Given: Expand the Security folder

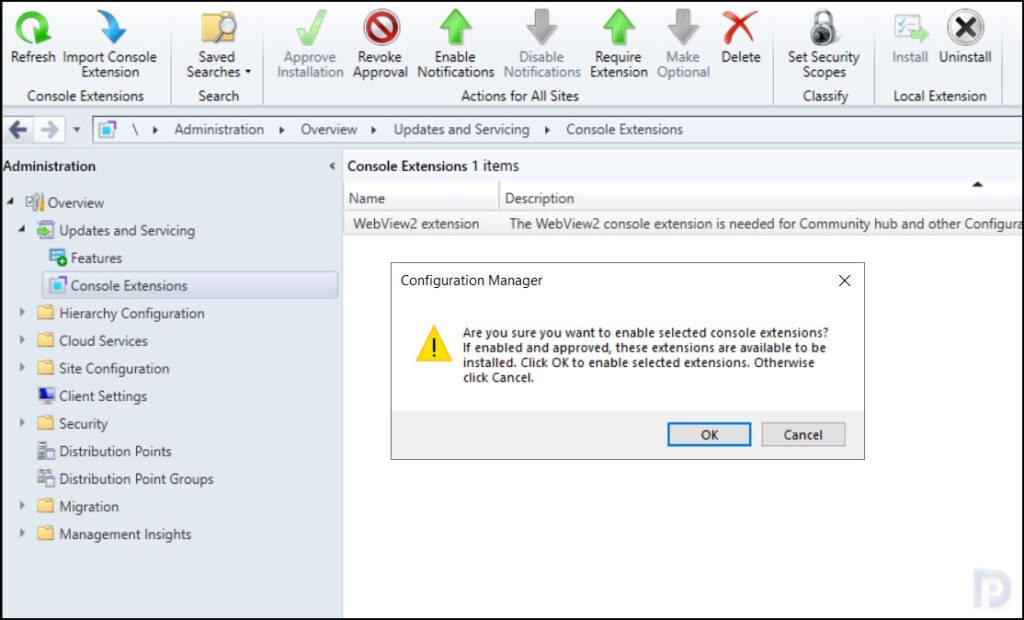Looking at the screenshot, I should (22, 423).
